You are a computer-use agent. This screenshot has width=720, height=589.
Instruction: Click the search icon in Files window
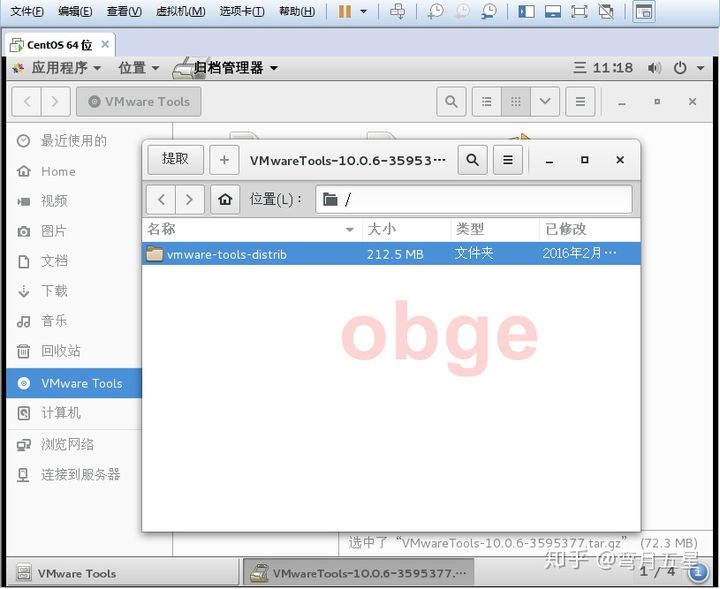pos(451,101)
